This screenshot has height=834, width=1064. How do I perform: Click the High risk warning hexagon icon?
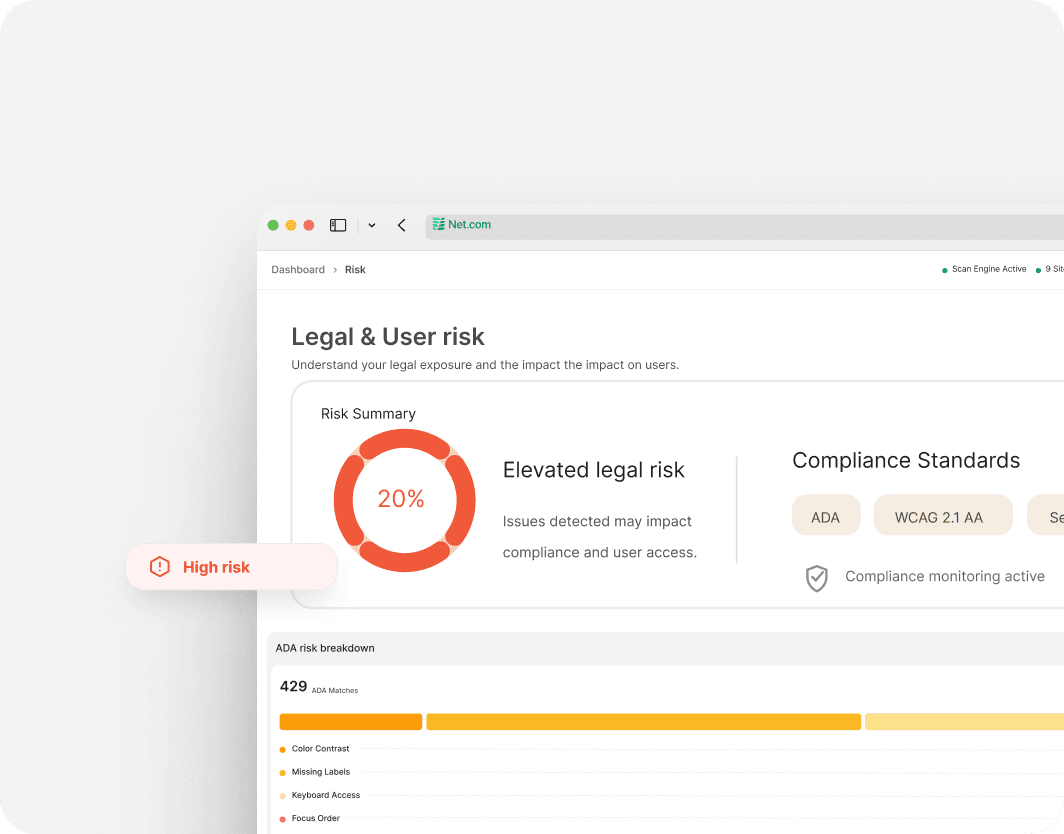tap(159, 567)
